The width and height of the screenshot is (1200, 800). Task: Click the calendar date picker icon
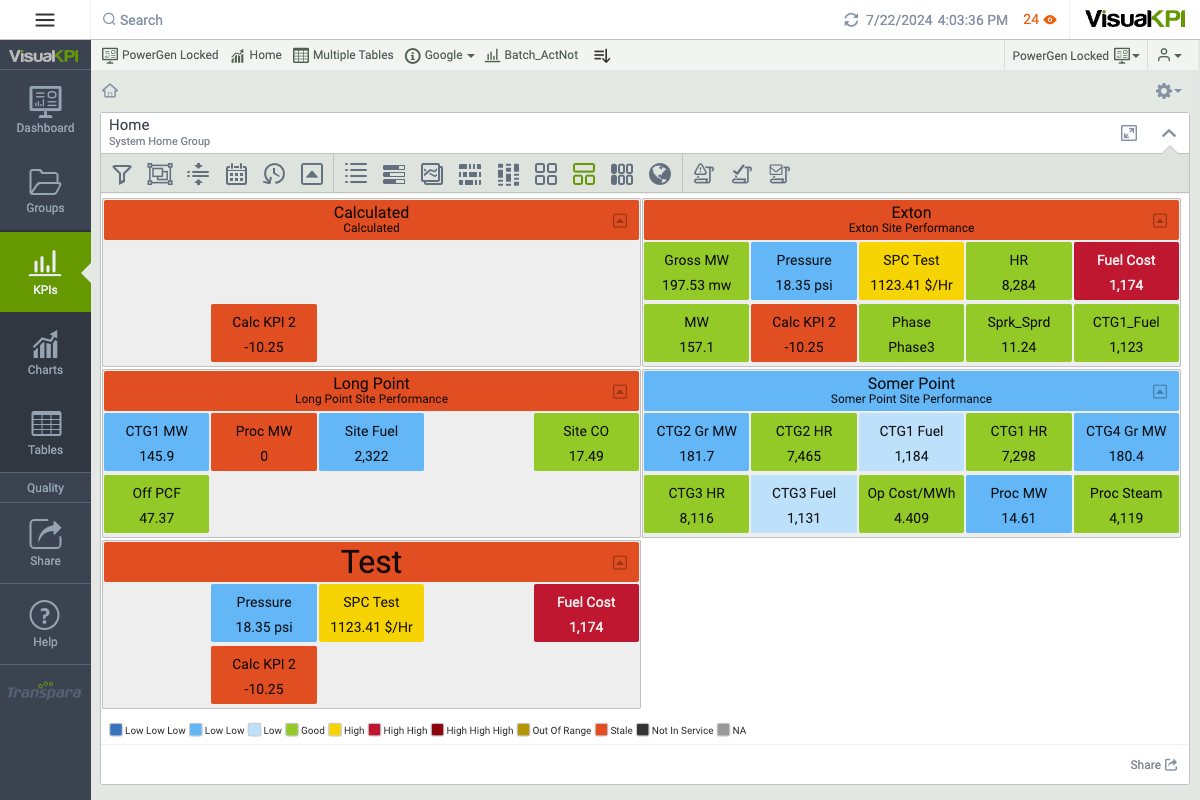pyautogui.click(x=236, y=174)
